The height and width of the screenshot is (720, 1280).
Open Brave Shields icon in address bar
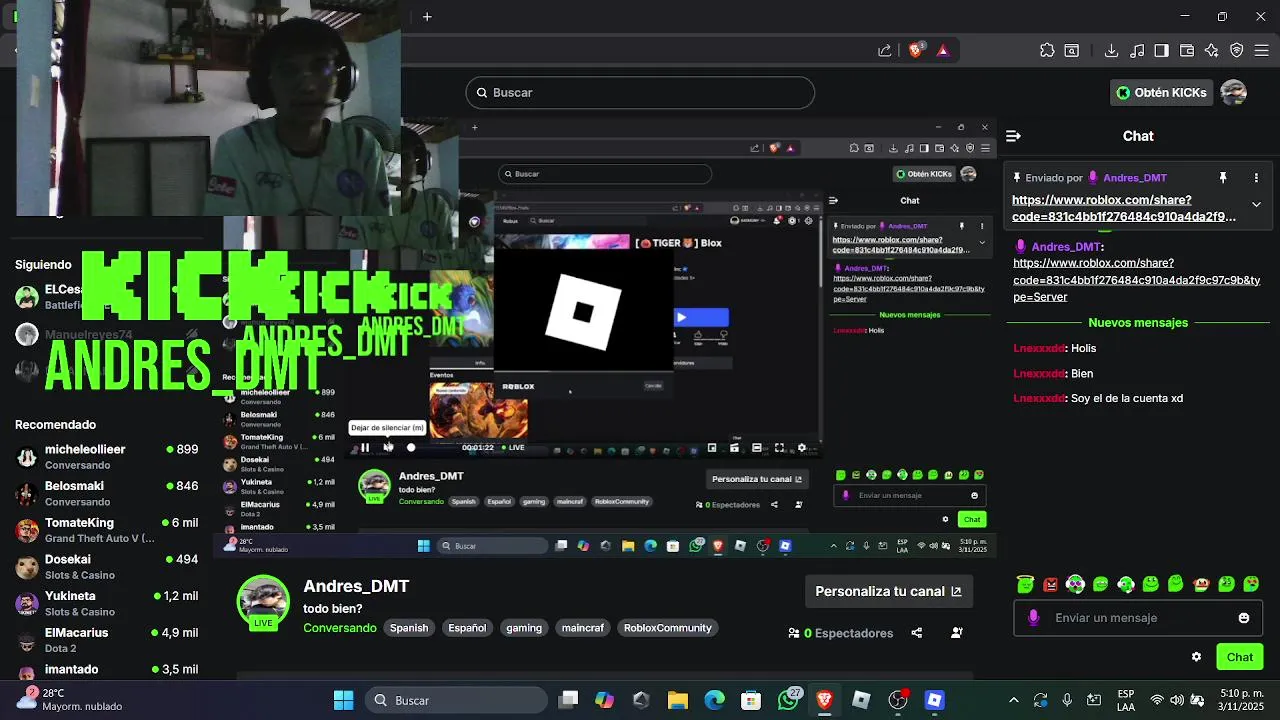(x=915, y=50)
